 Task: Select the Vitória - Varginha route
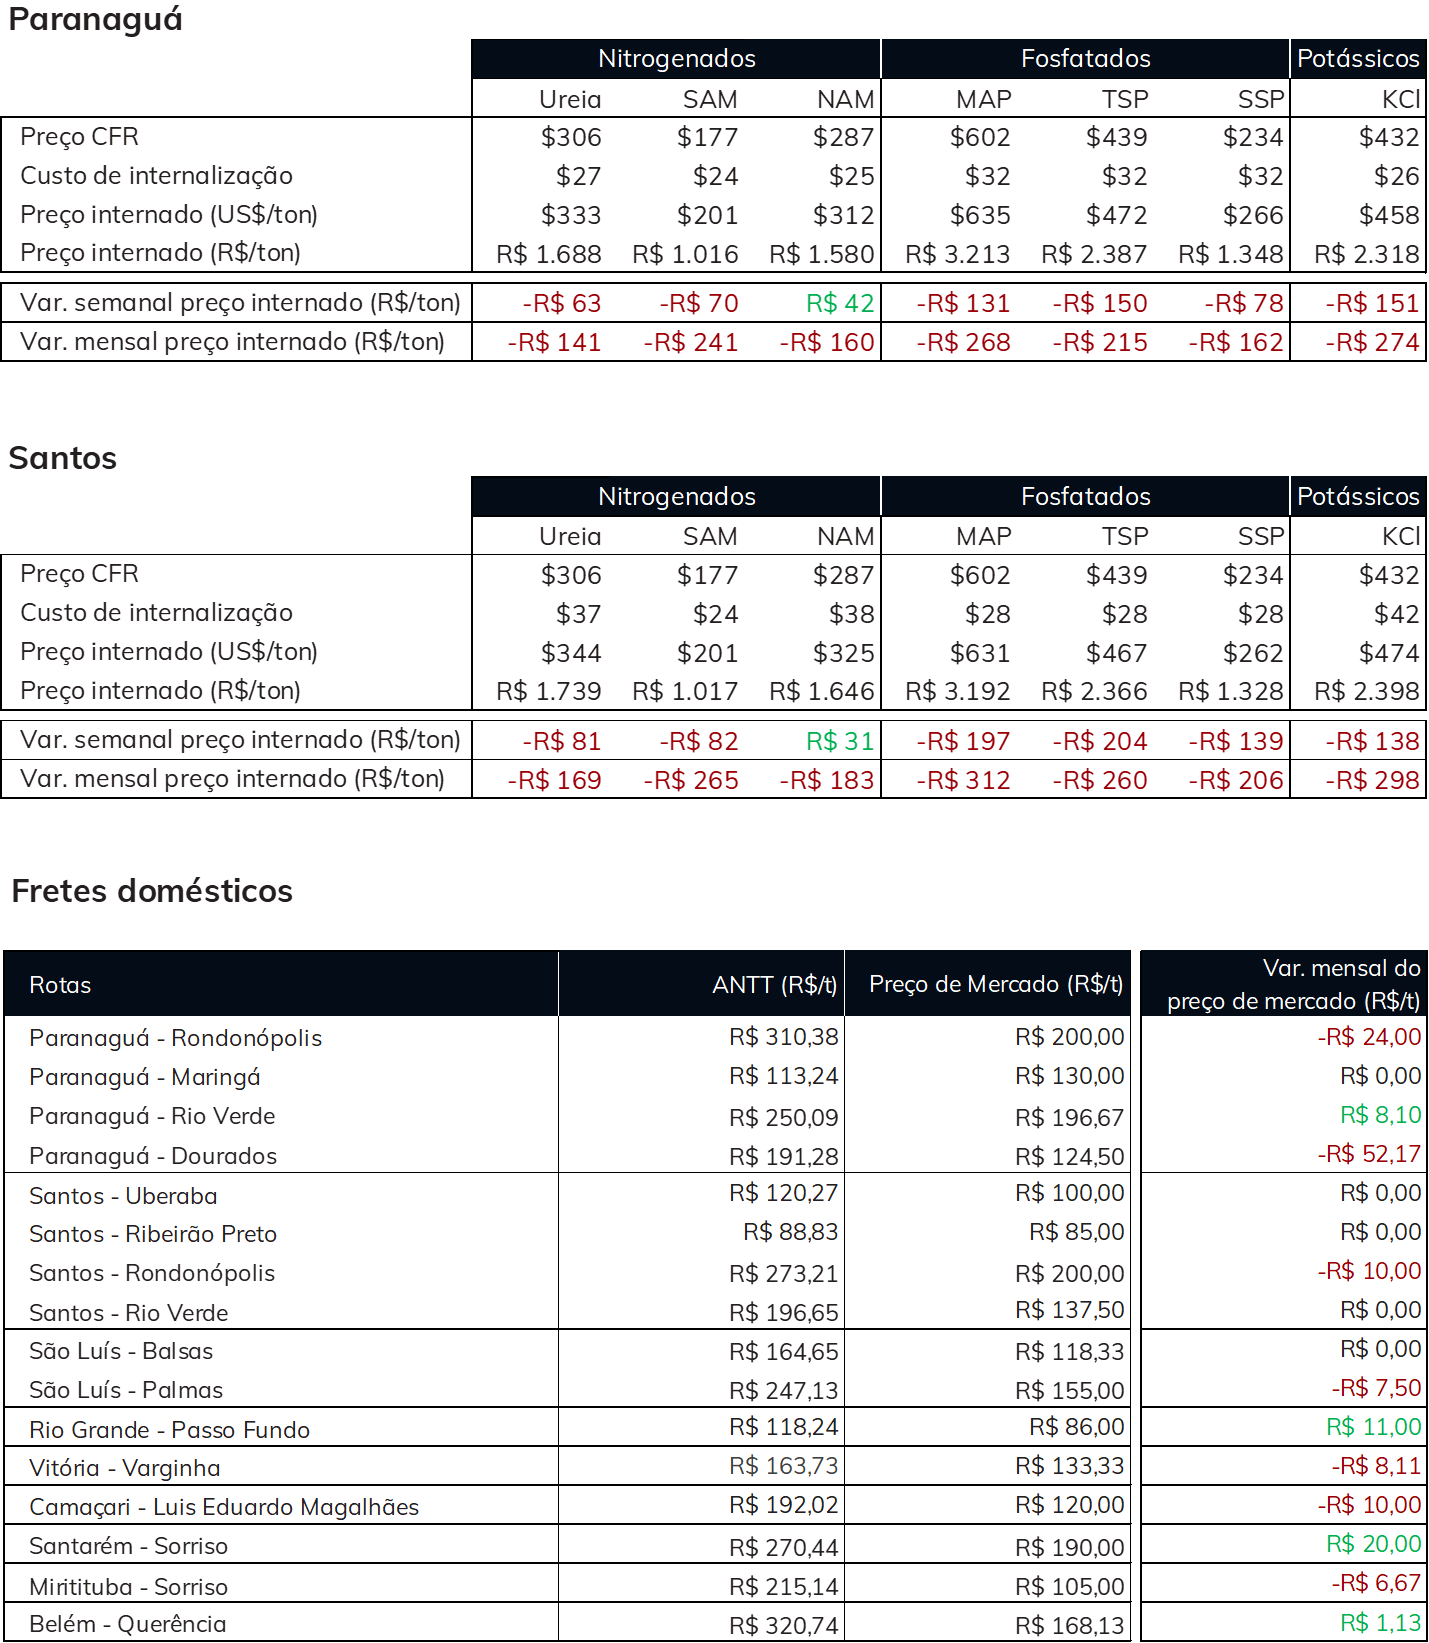point(125,1468)
